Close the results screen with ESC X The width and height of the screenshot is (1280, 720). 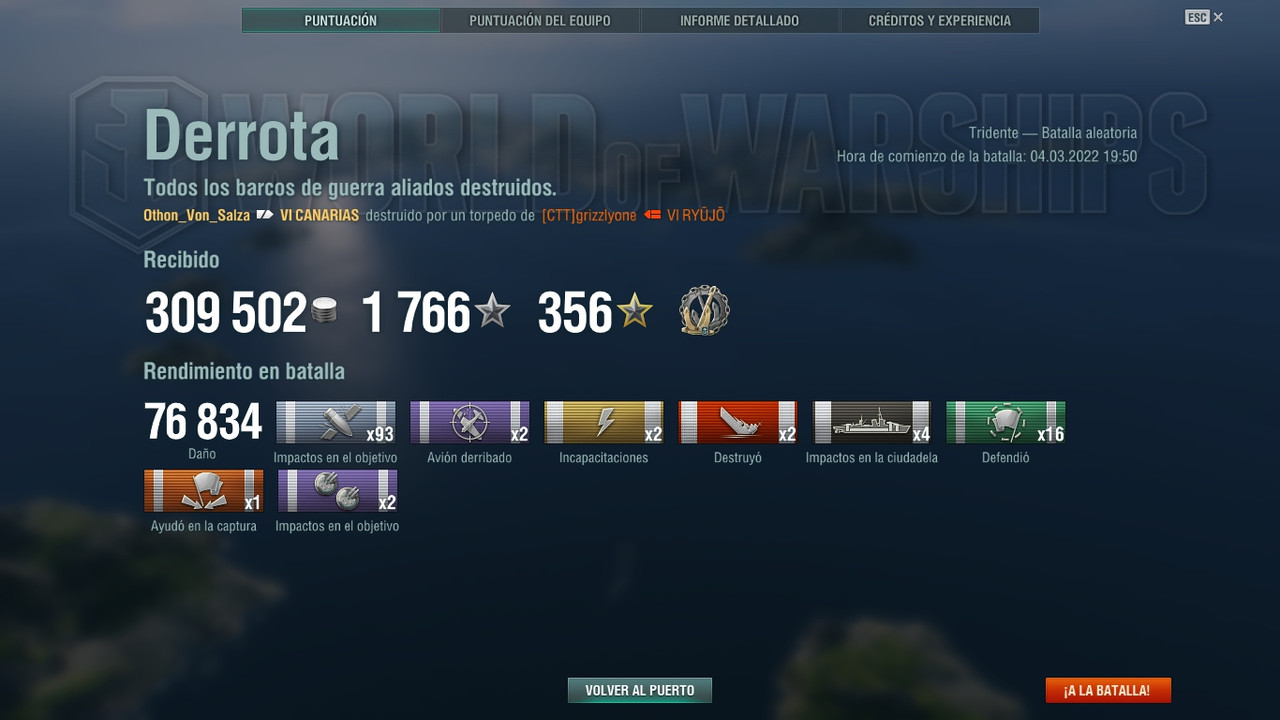point(1204,17)
